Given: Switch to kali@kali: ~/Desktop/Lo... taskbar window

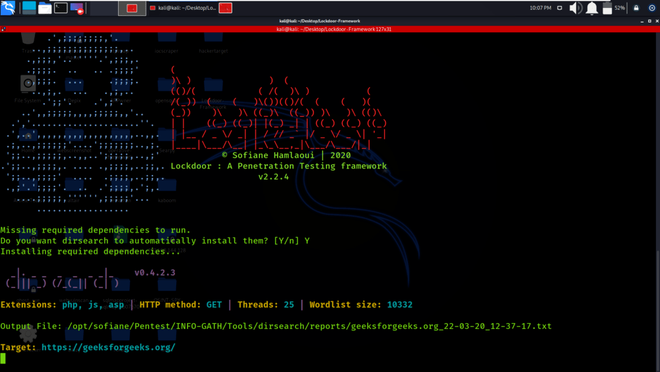Looking at the screenshot, I should 183,8.
